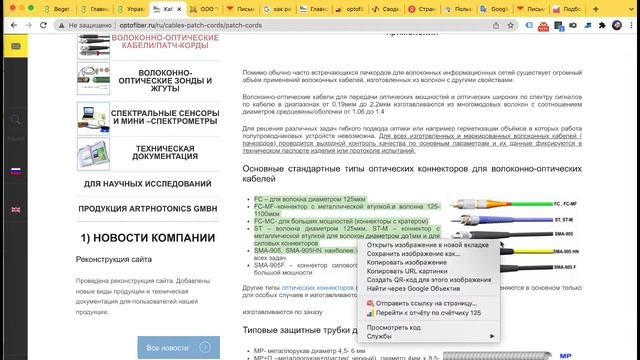Open the Chrome three-dot menu
The height and width of the screenshot is (360, 640).
coord(631,25)
